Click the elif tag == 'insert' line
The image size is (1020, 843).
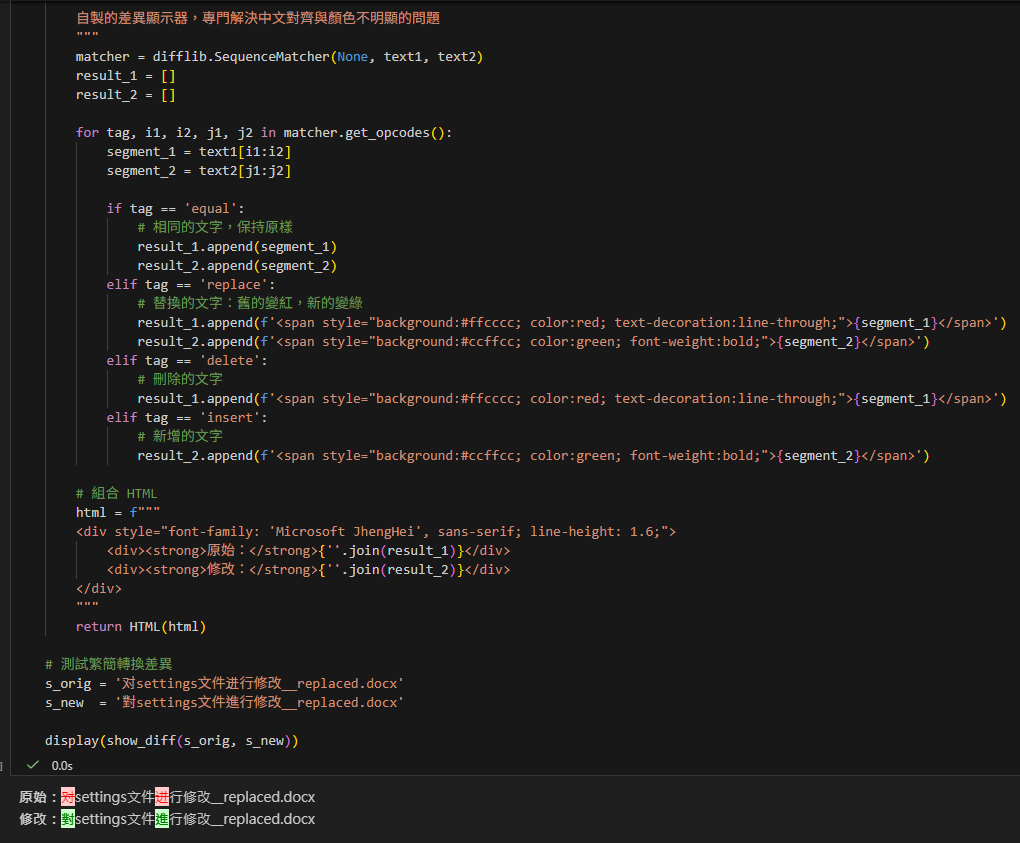(x=186, y=417)
